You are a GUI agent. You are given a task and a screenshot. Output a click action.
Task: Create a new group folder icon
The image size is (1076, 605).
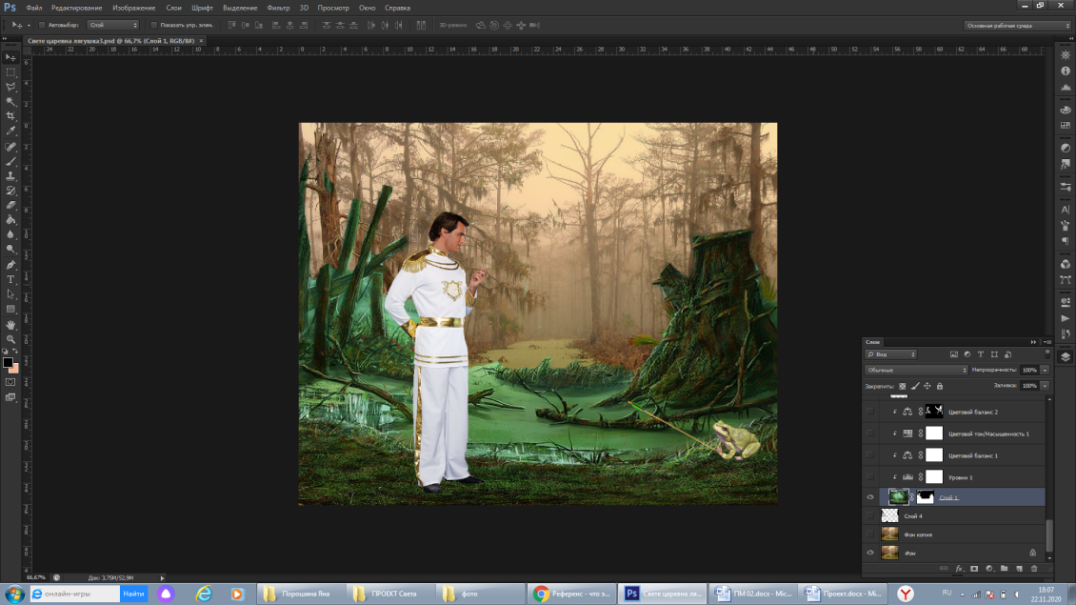tap(1004, 569)
